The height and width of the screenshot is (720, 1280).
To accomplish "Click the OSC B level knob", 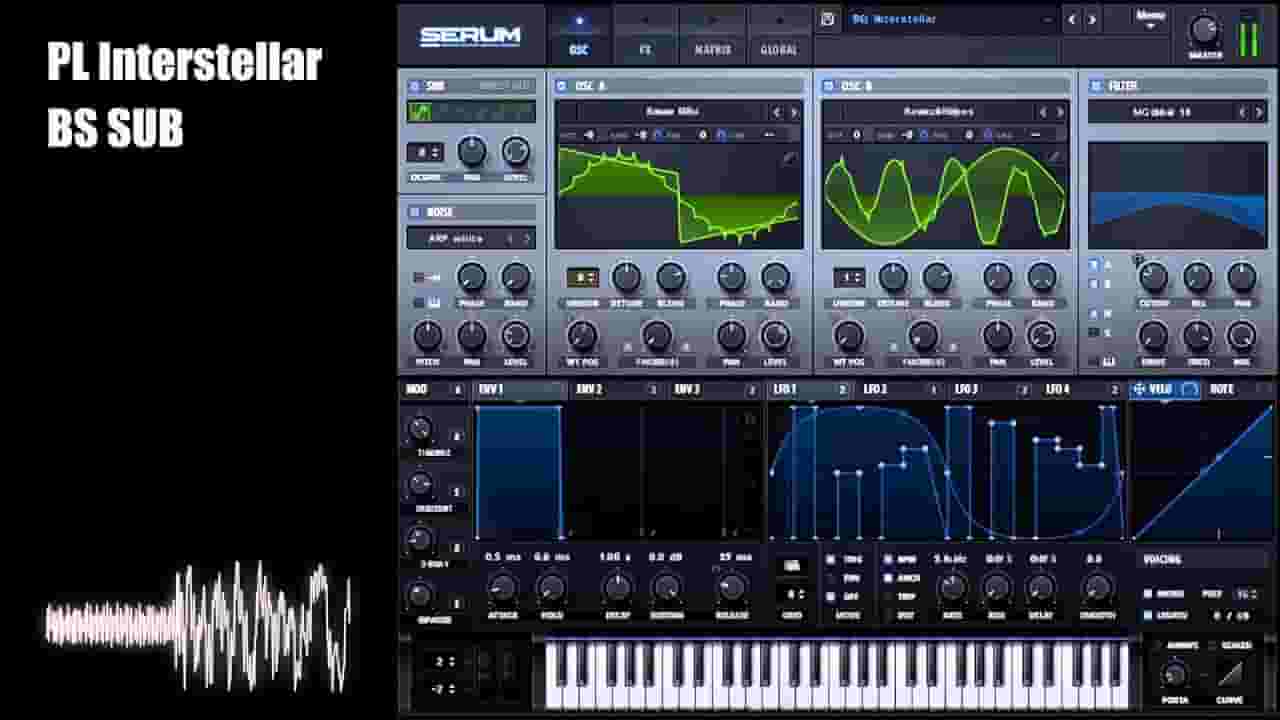I will pos(1042,336).
